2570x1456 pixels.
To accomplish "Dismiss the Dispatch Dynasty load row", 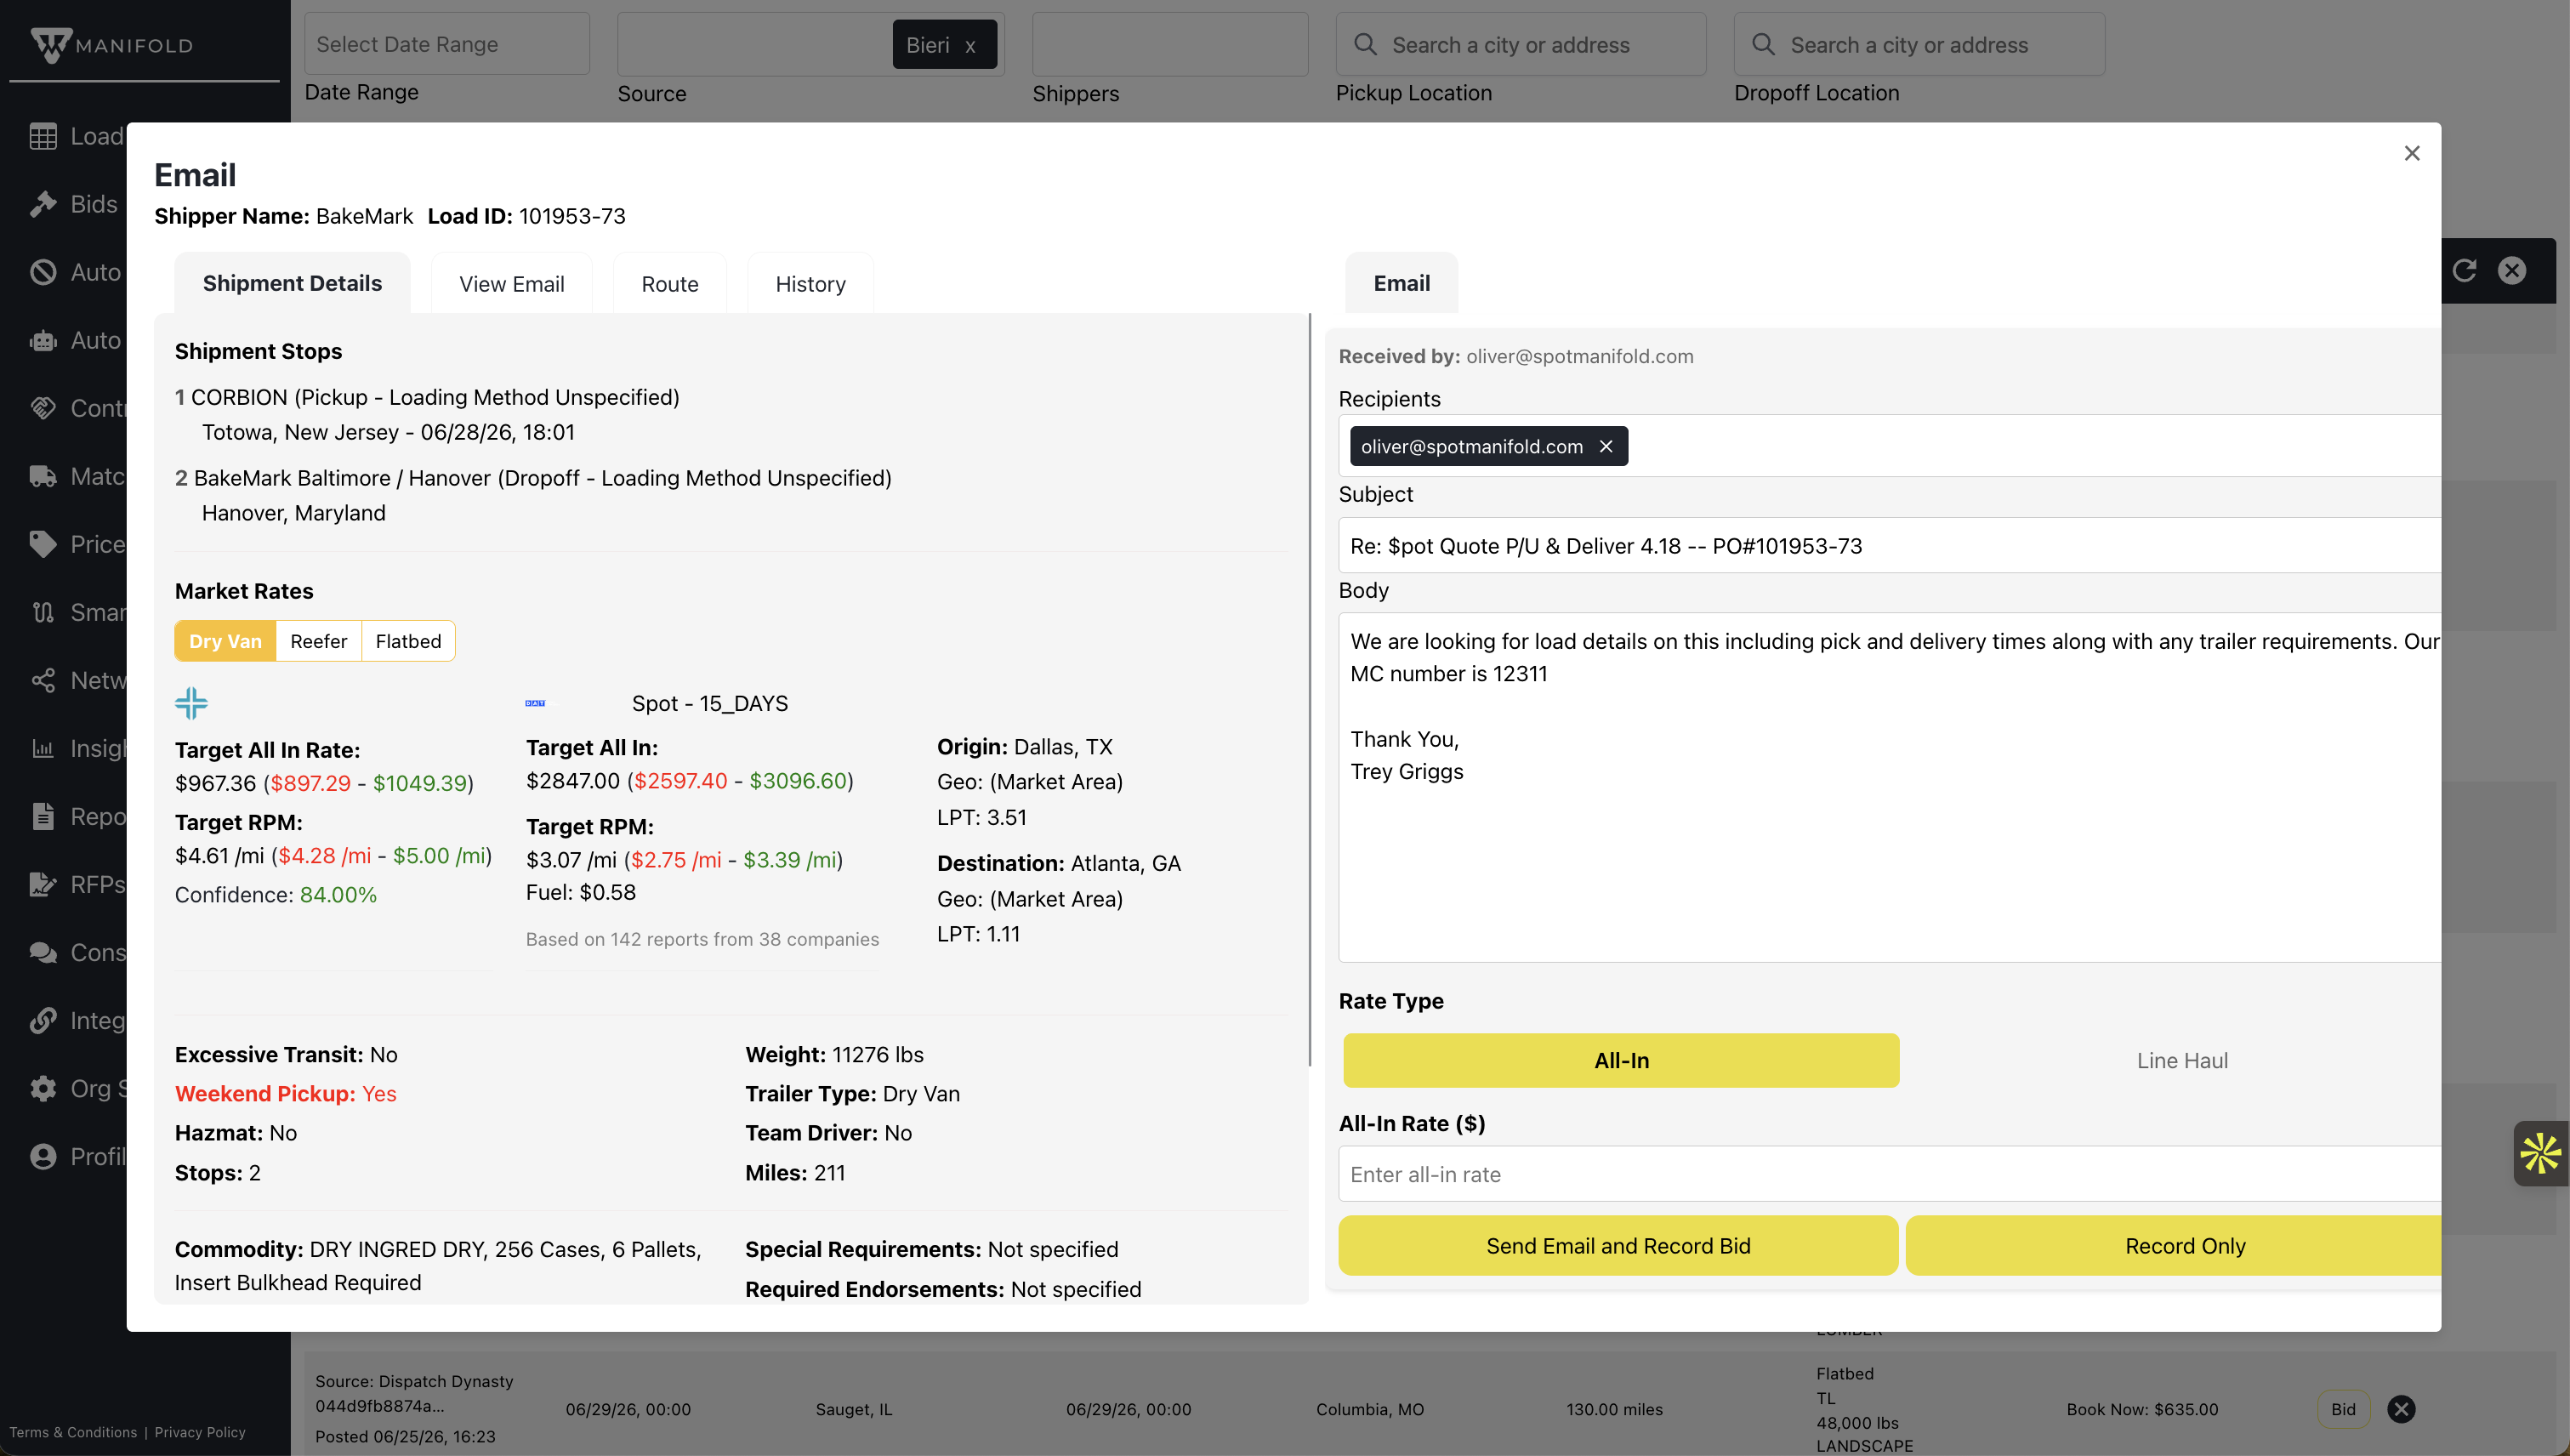I will [x=2401, y=1409].
